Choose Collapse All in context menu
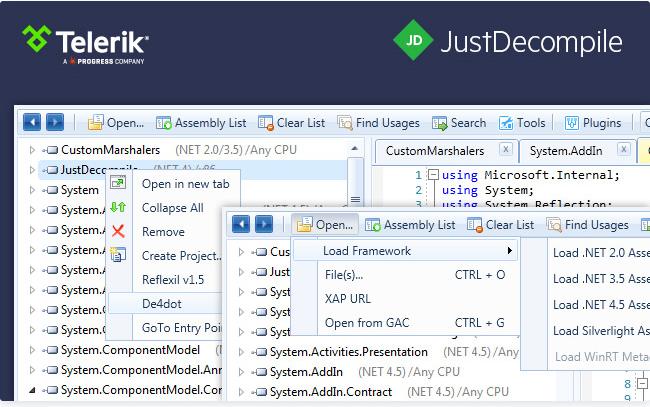This screenshot has height=407, width=650. coord(172,208)
